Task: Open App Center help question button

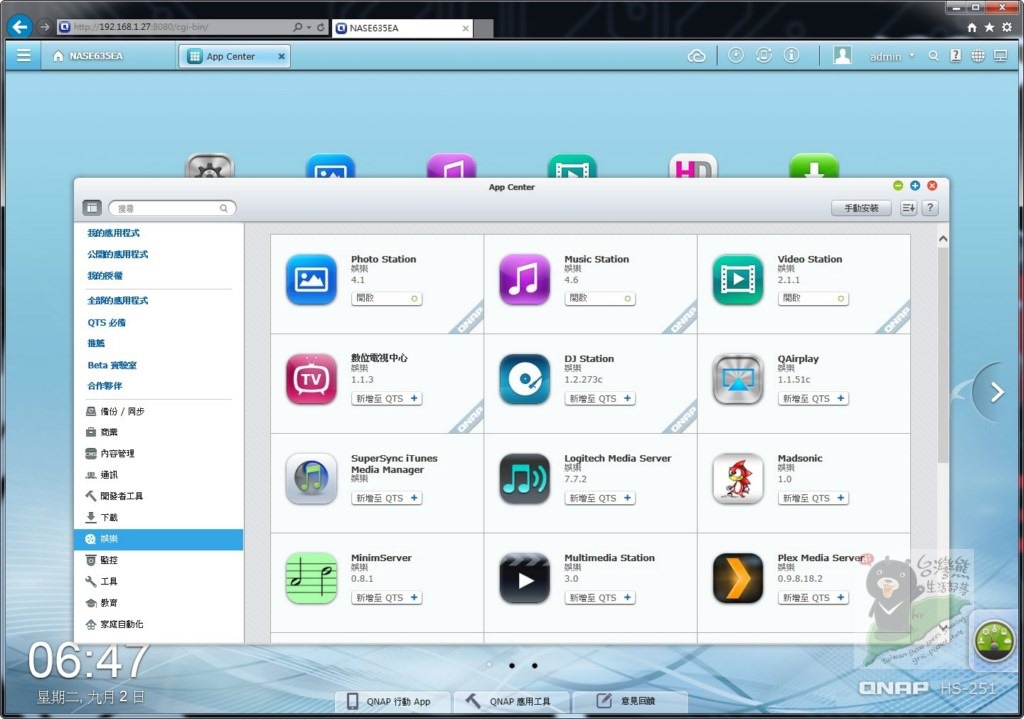Action: (930, 208)
